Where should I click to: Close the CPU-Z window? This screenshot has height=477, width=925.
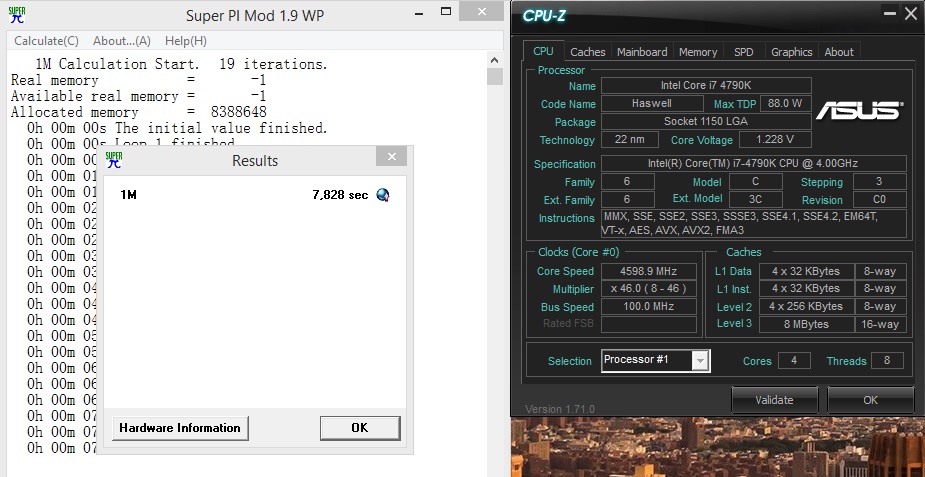(910, 14)
